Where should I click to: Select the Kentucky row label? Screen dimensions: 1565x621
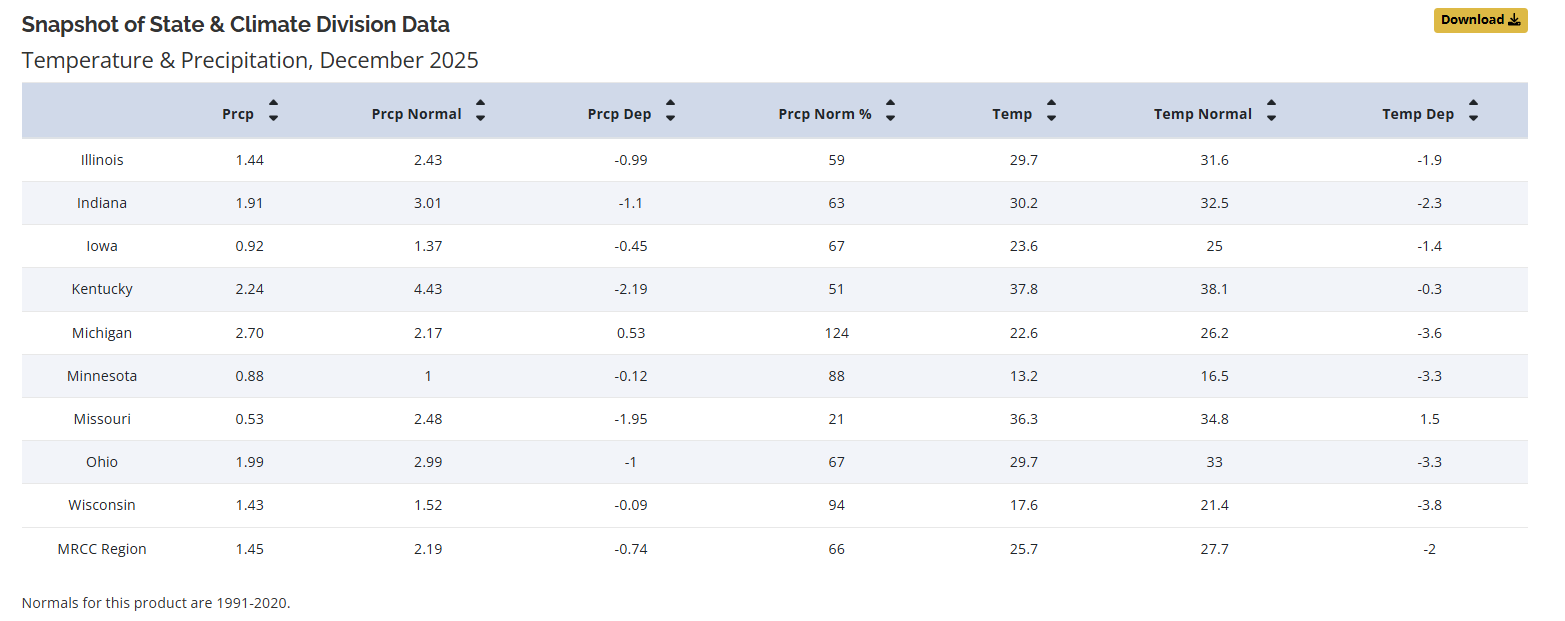click(102, 289)
